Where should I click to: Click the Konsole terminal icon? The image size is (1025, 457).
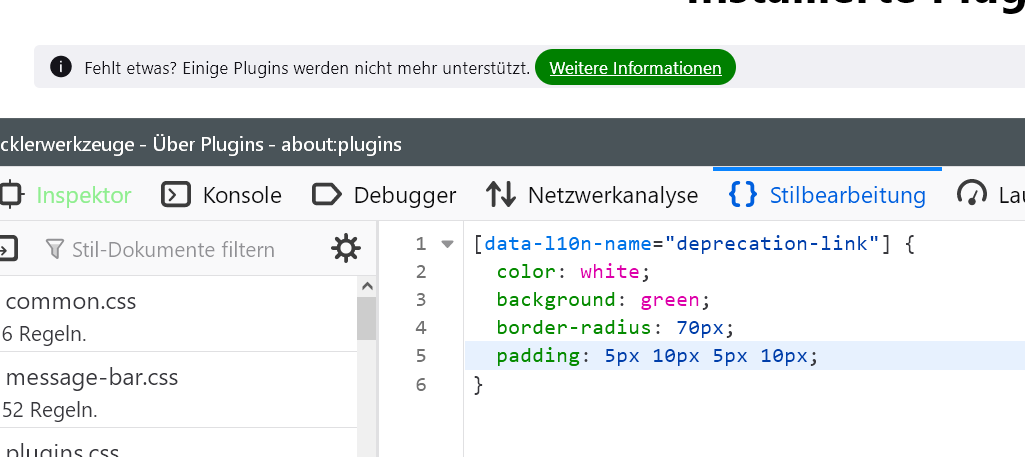tap(176, 194)
